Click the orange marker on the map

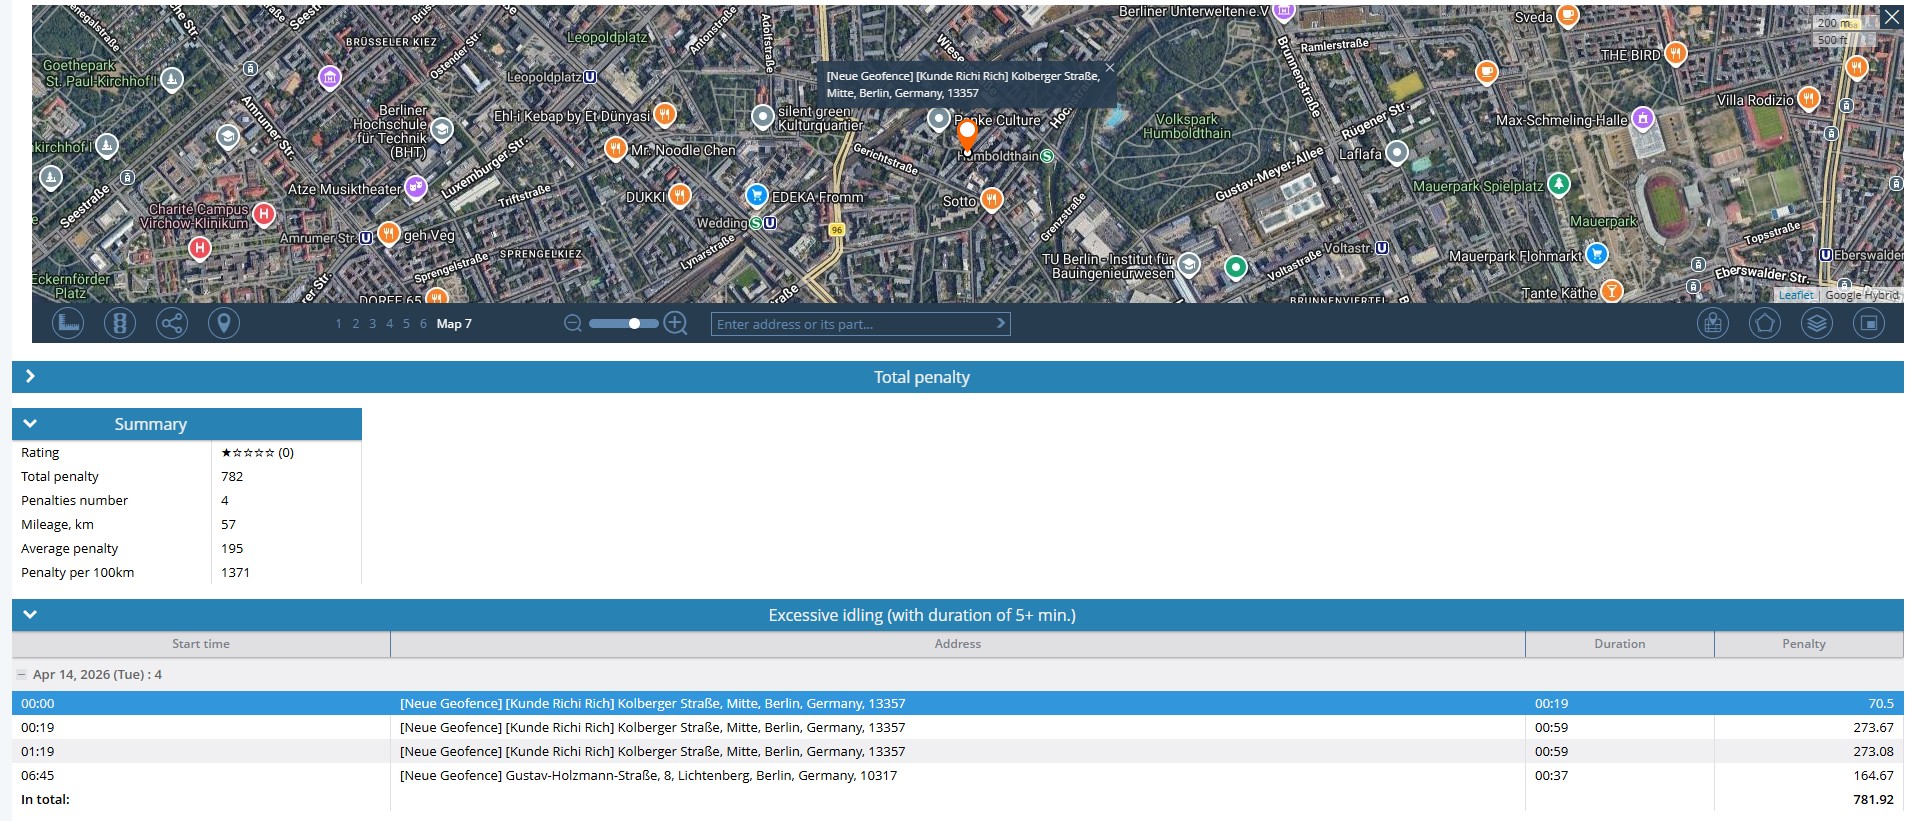pos(967,133)
